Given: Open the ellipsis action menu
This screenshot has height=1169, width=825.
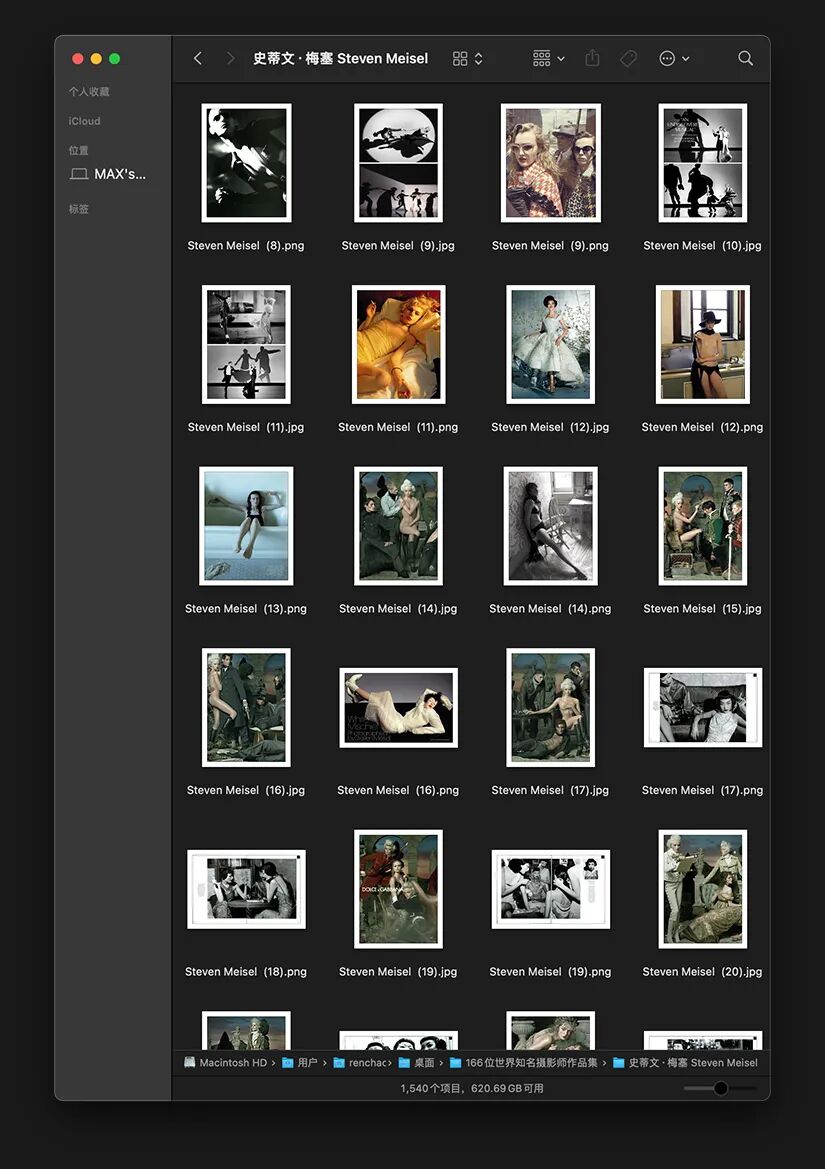Looking at the screenshot, I should (674, 58).
